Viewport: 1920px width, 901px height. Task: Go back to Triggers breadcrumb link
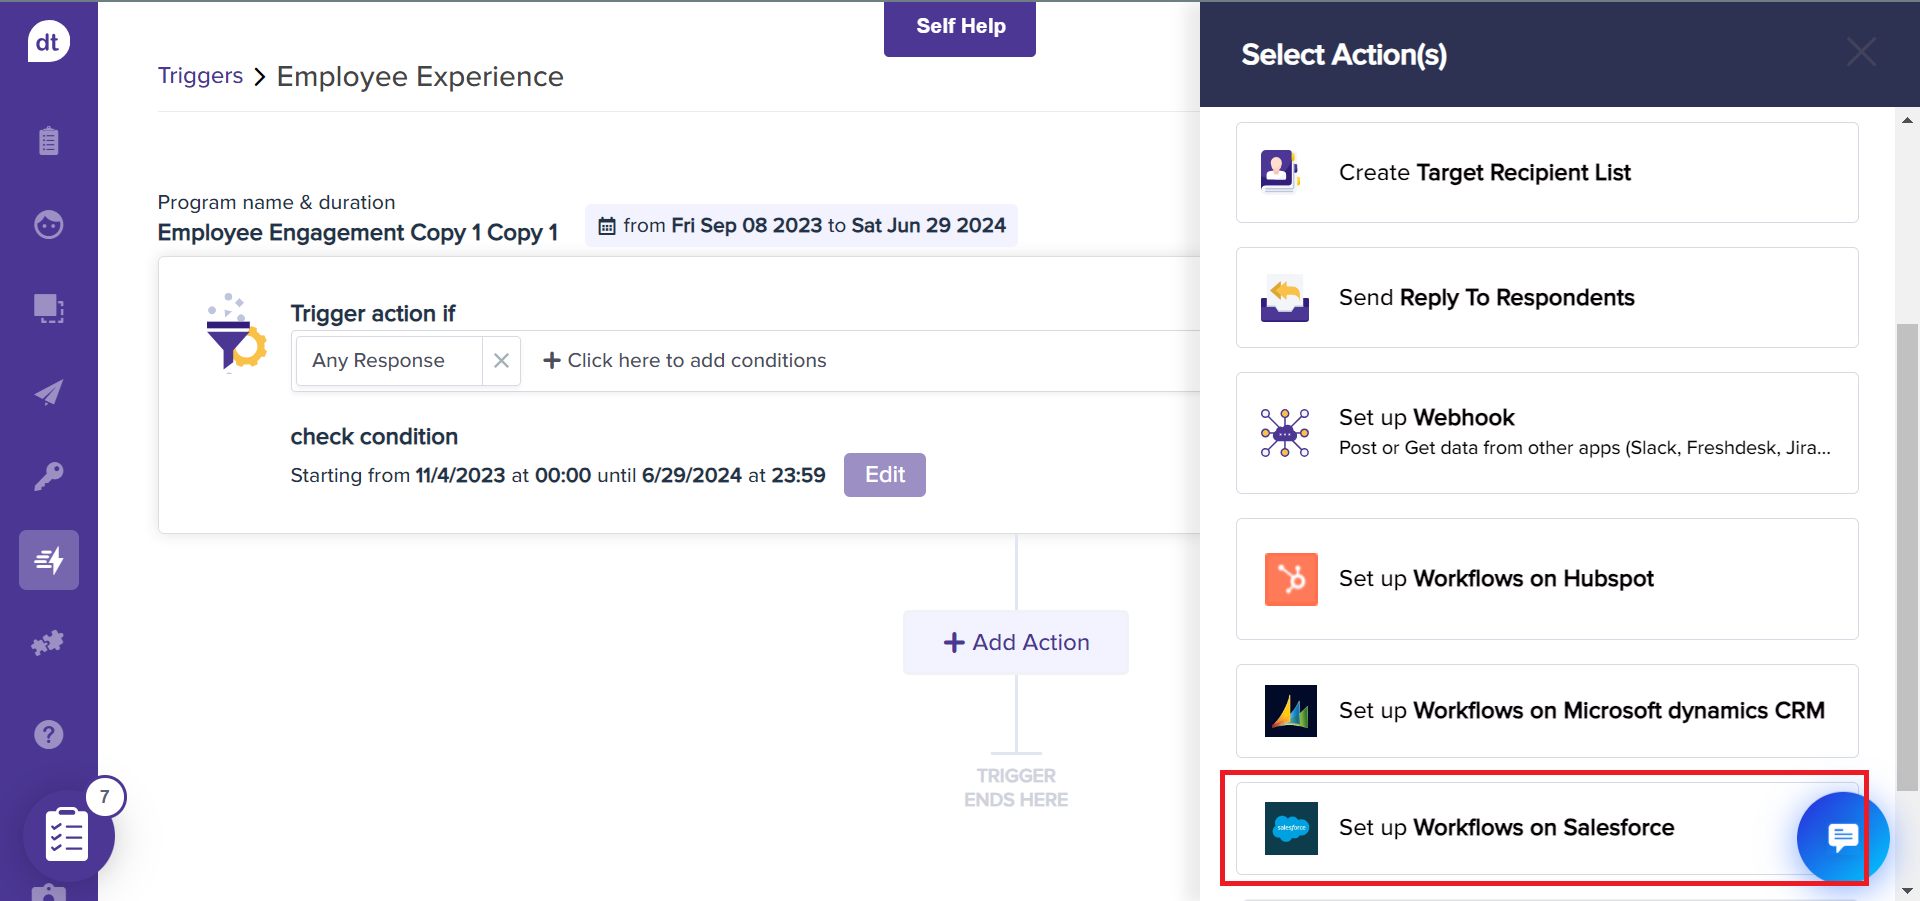[200, 76]
